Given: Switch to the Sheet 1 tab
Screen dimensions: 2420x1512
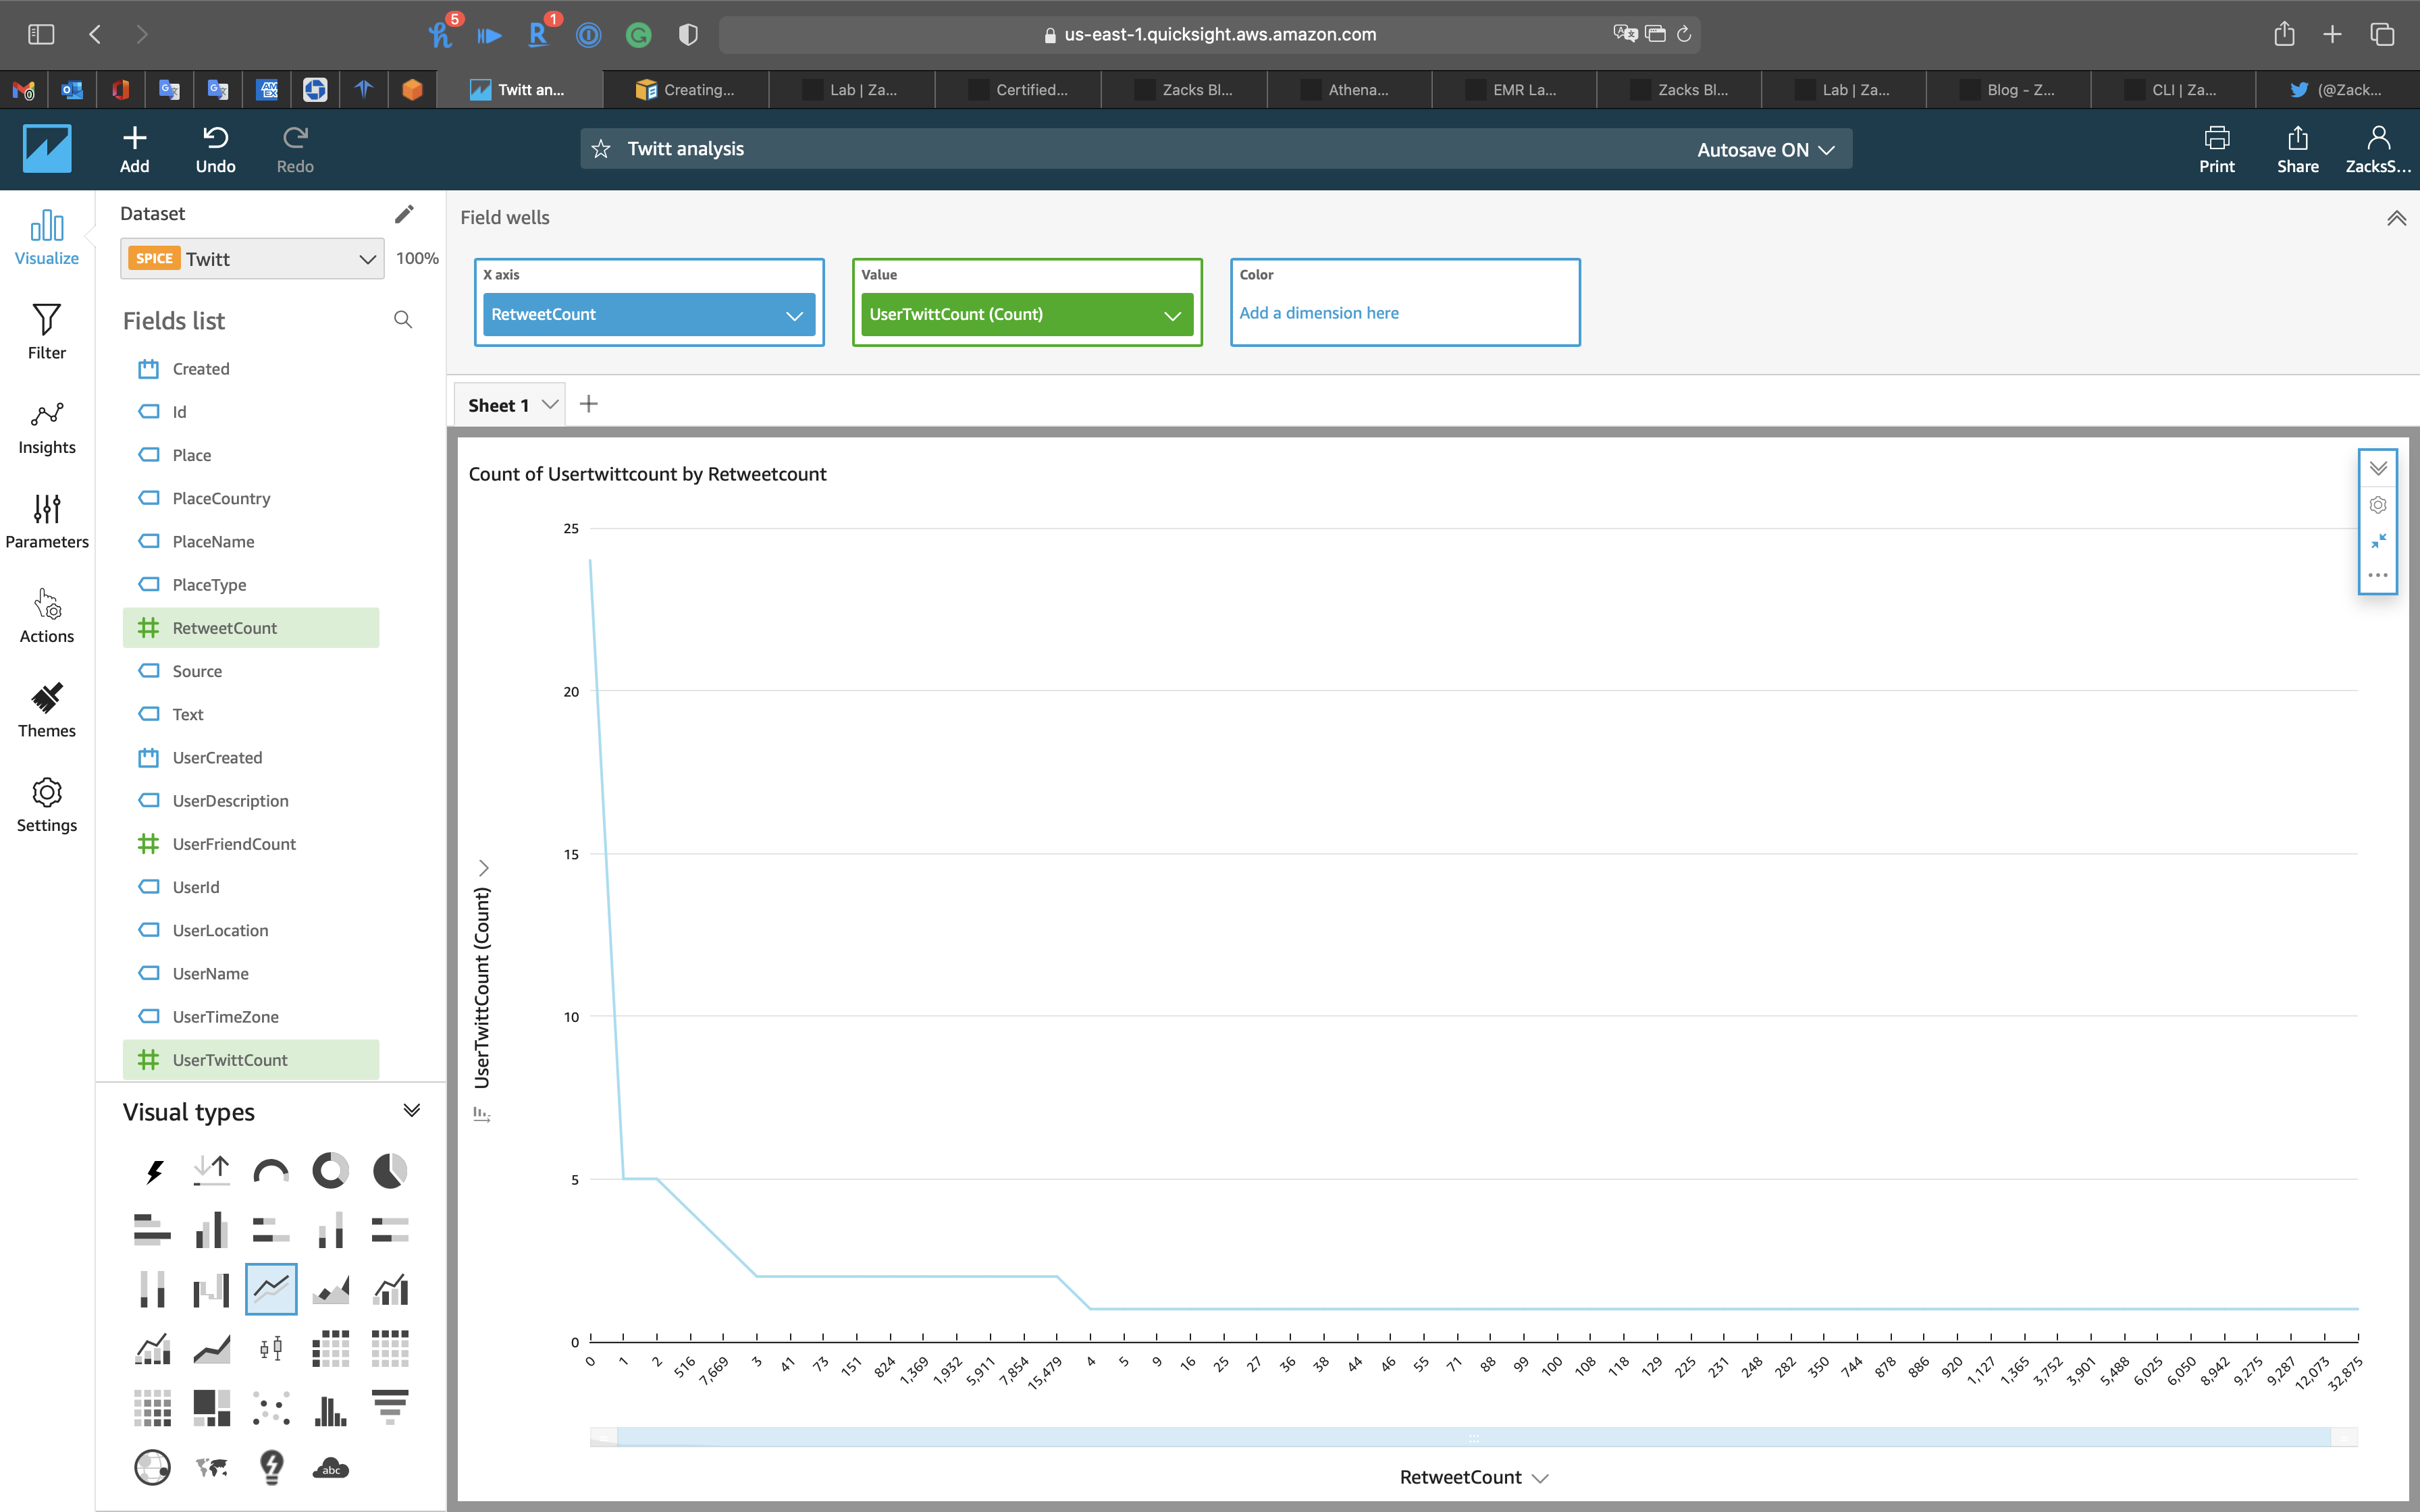Looking at the screenshot, I should (x=498, y=405).
